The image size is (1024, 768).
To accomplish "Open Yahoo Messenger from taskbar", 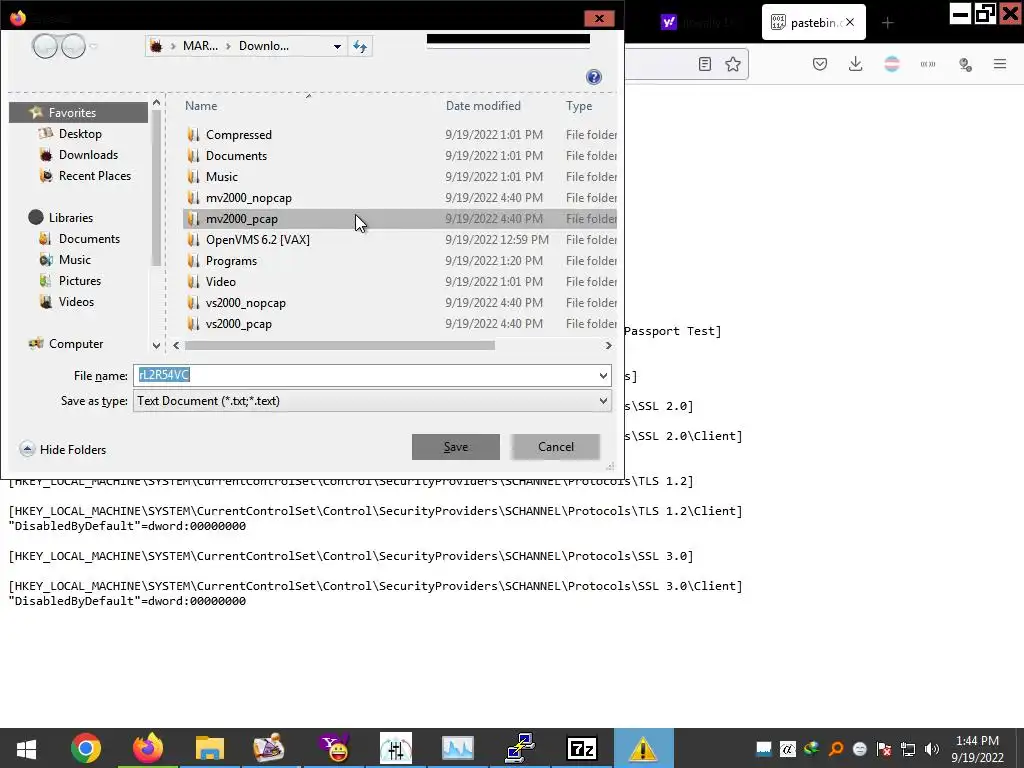I will point(335,748).
